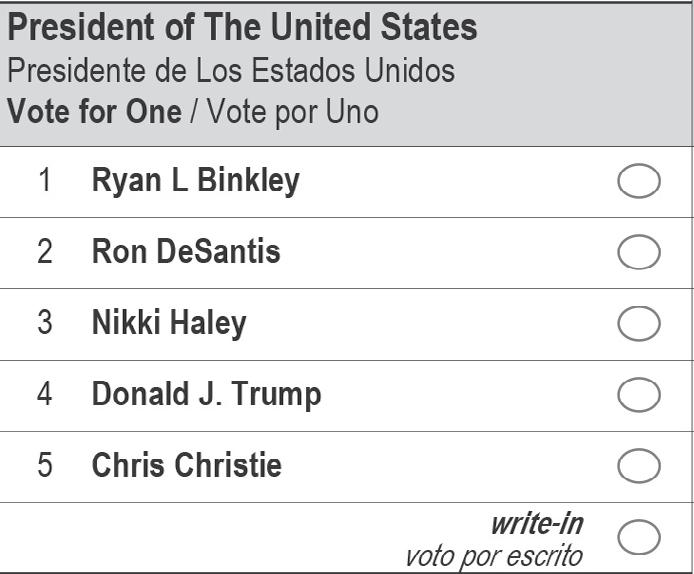Click the Donald J. Trump candidate name
The height and width of the screenshot is (574, 694).
(206, 394)
